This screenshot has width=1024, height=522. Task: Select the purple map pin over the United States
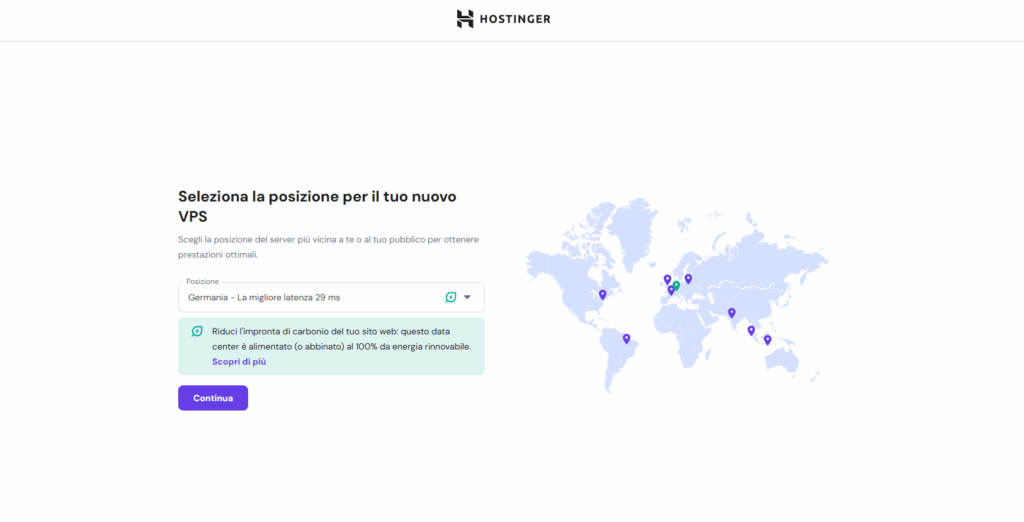(603, 295)
